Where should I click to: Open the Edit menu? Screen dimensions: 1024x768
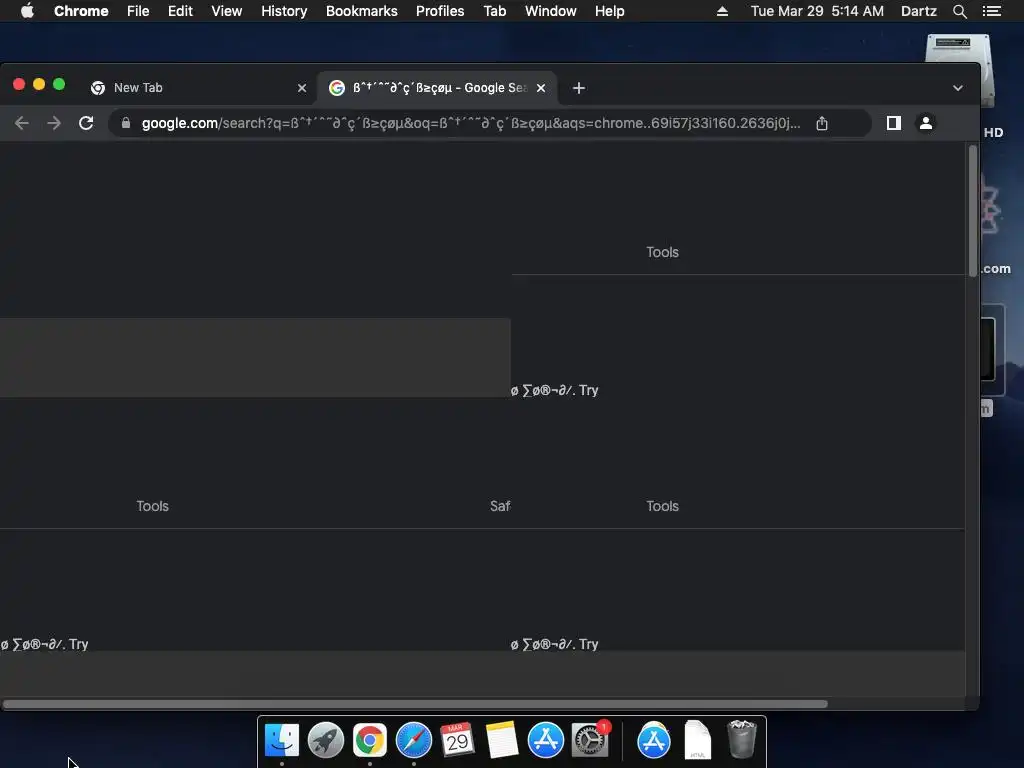point(180,11)
